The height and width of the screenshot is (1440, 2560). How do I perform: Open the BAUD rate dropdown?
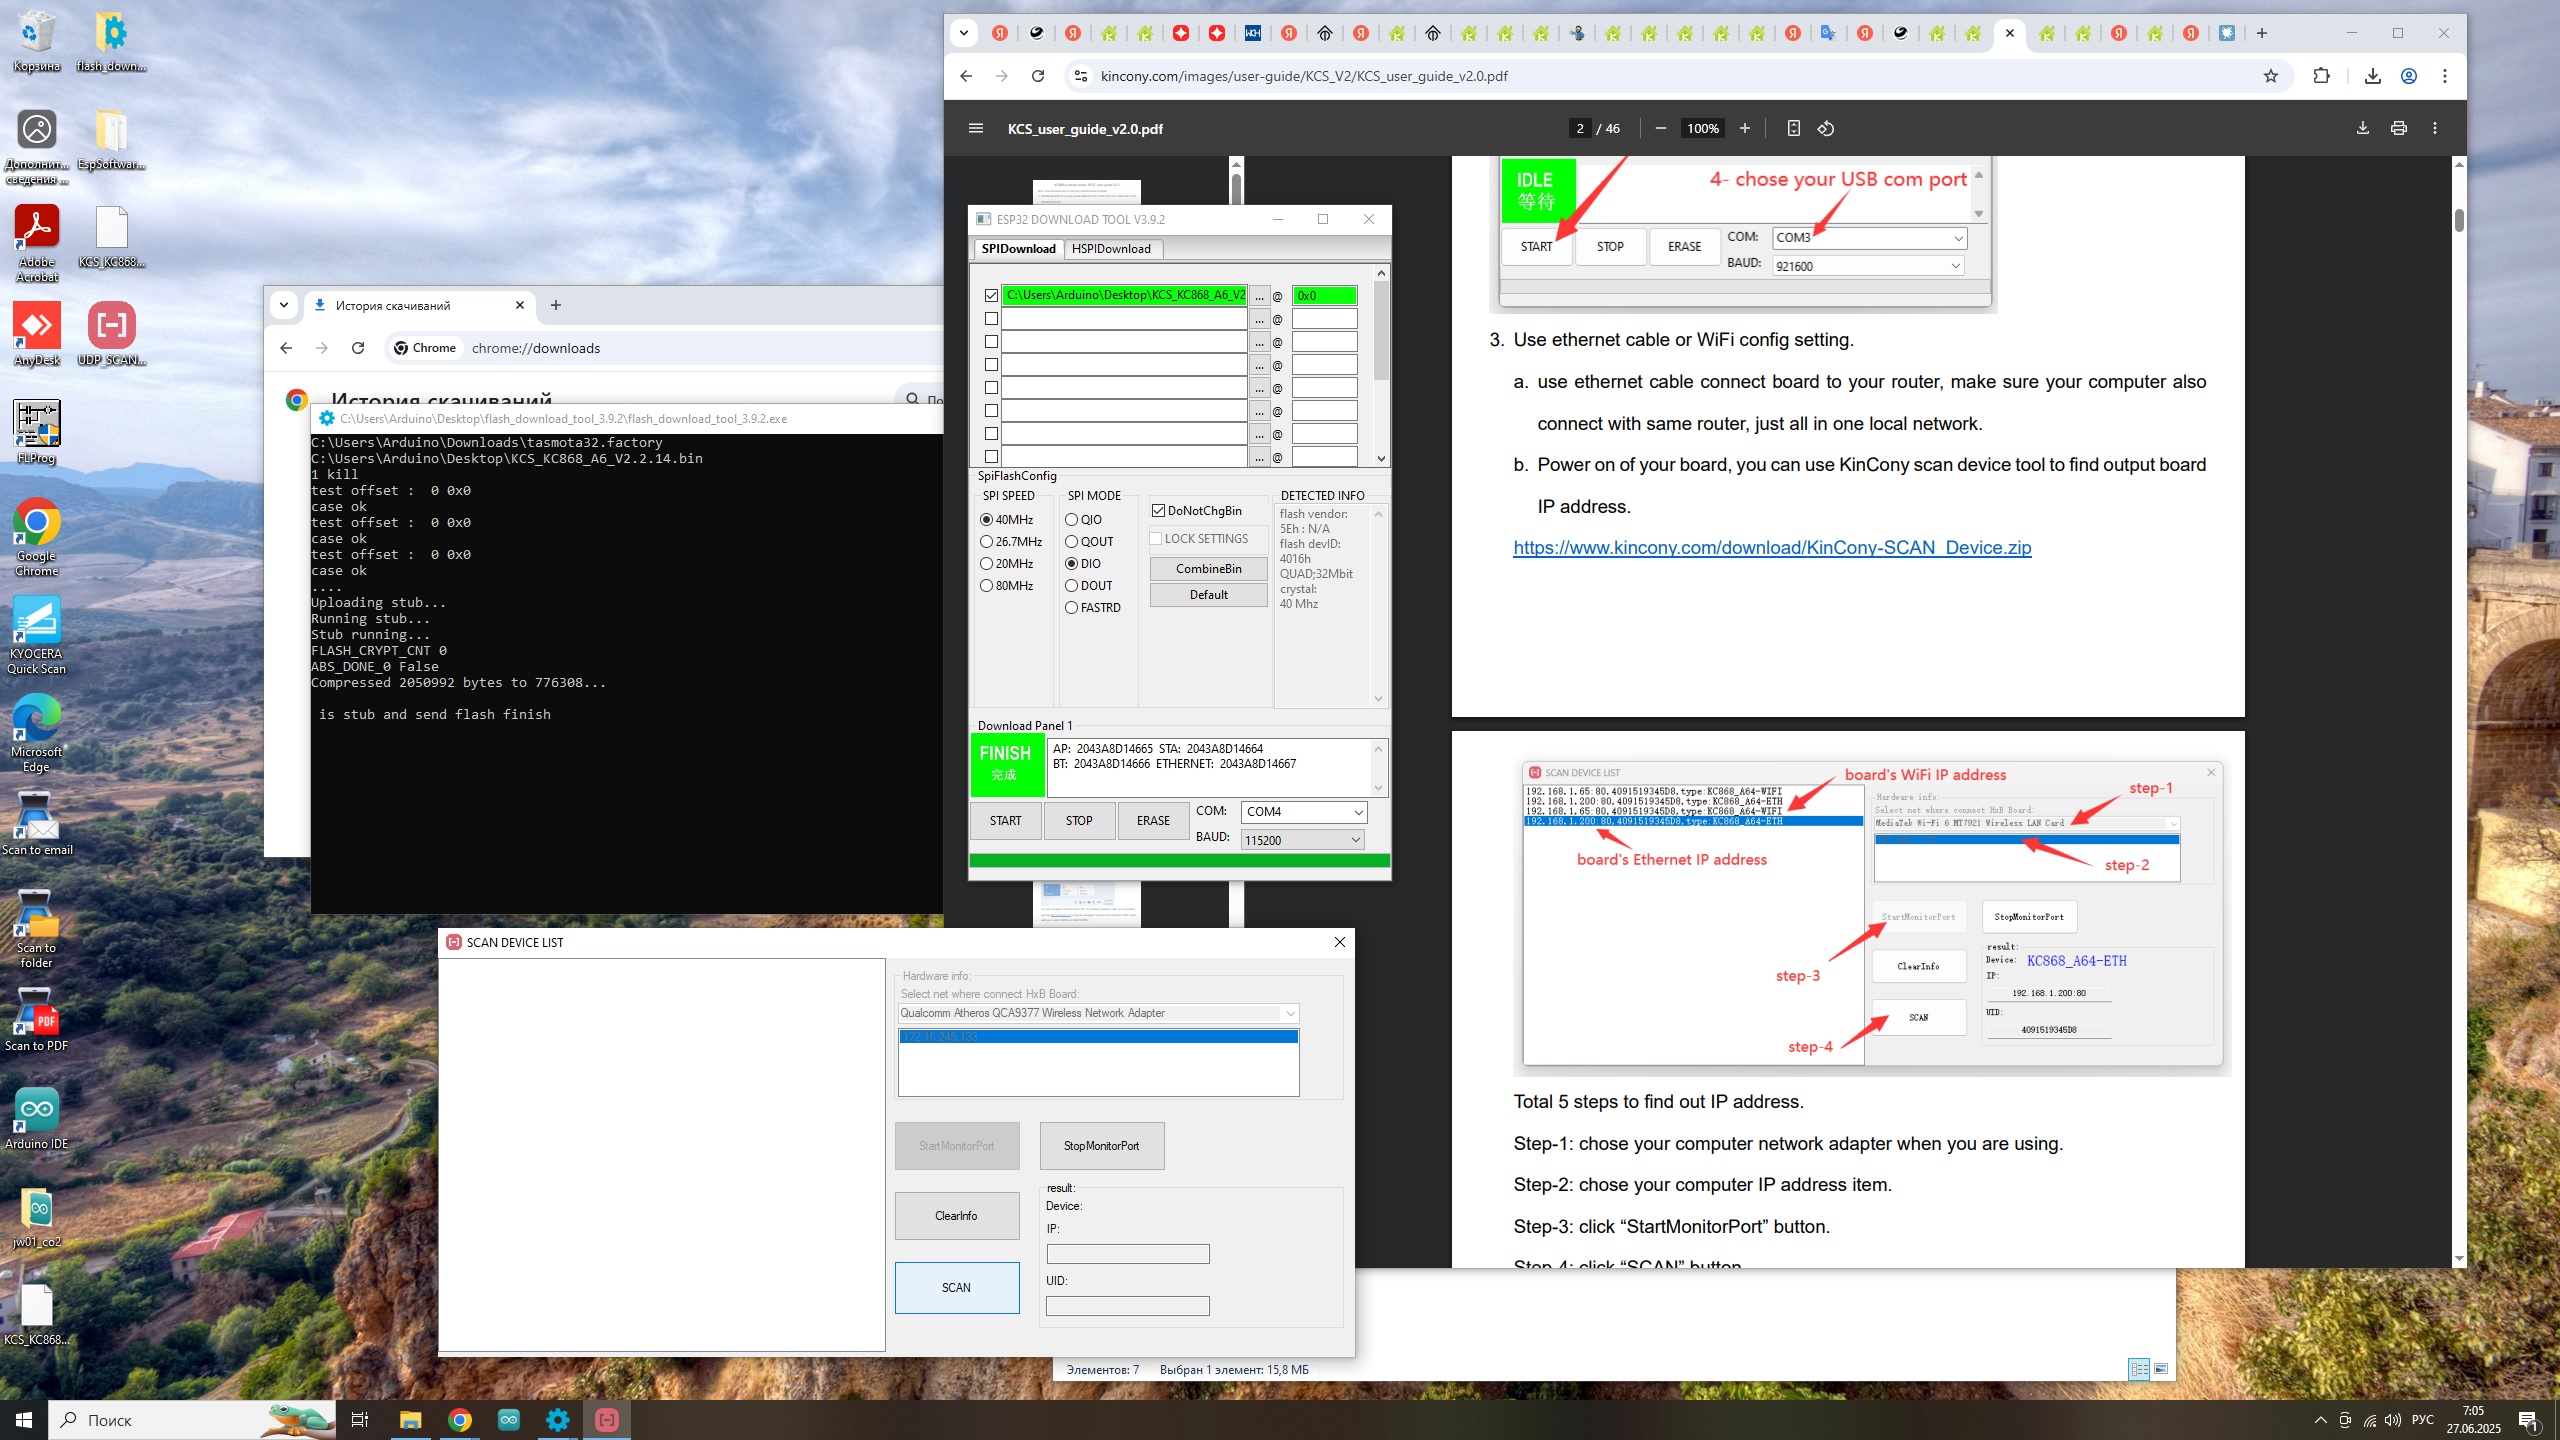click(1355, 840)
